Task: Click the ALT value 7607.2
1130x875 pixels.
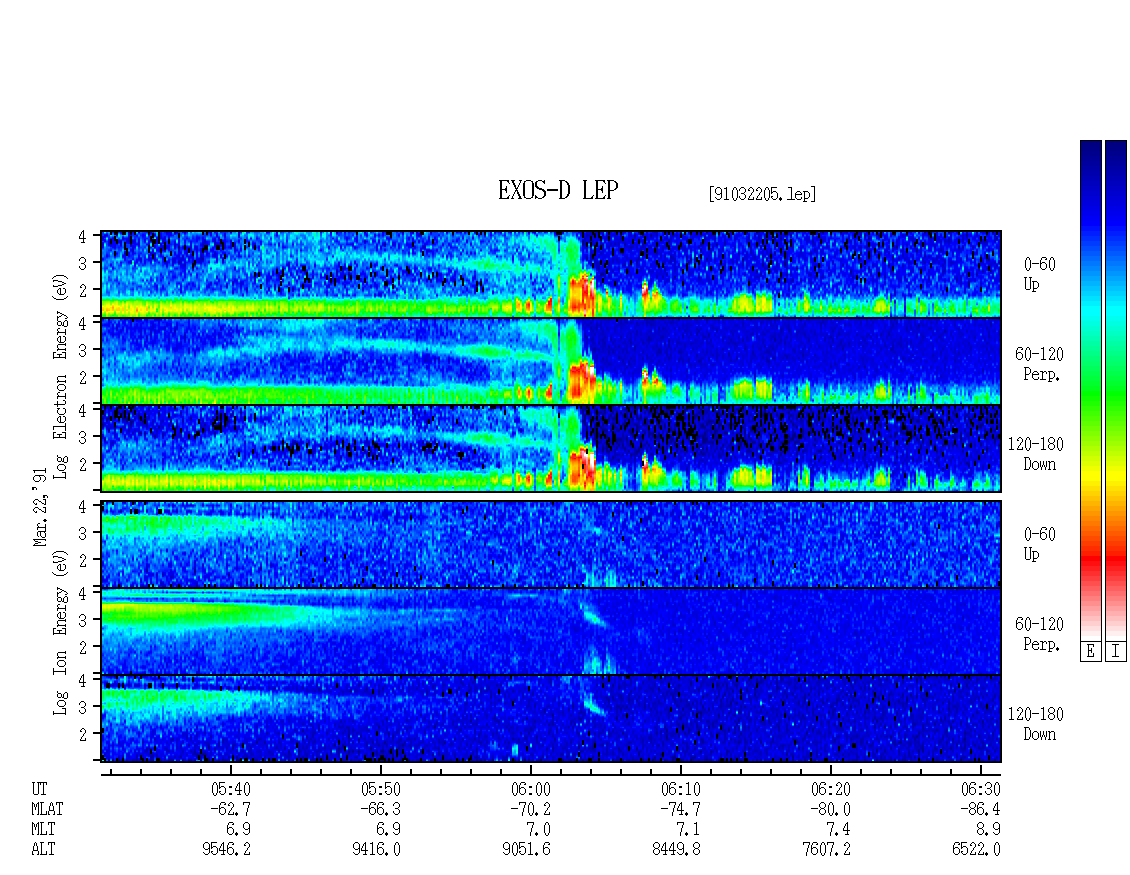Action: [x=826, y=850]
